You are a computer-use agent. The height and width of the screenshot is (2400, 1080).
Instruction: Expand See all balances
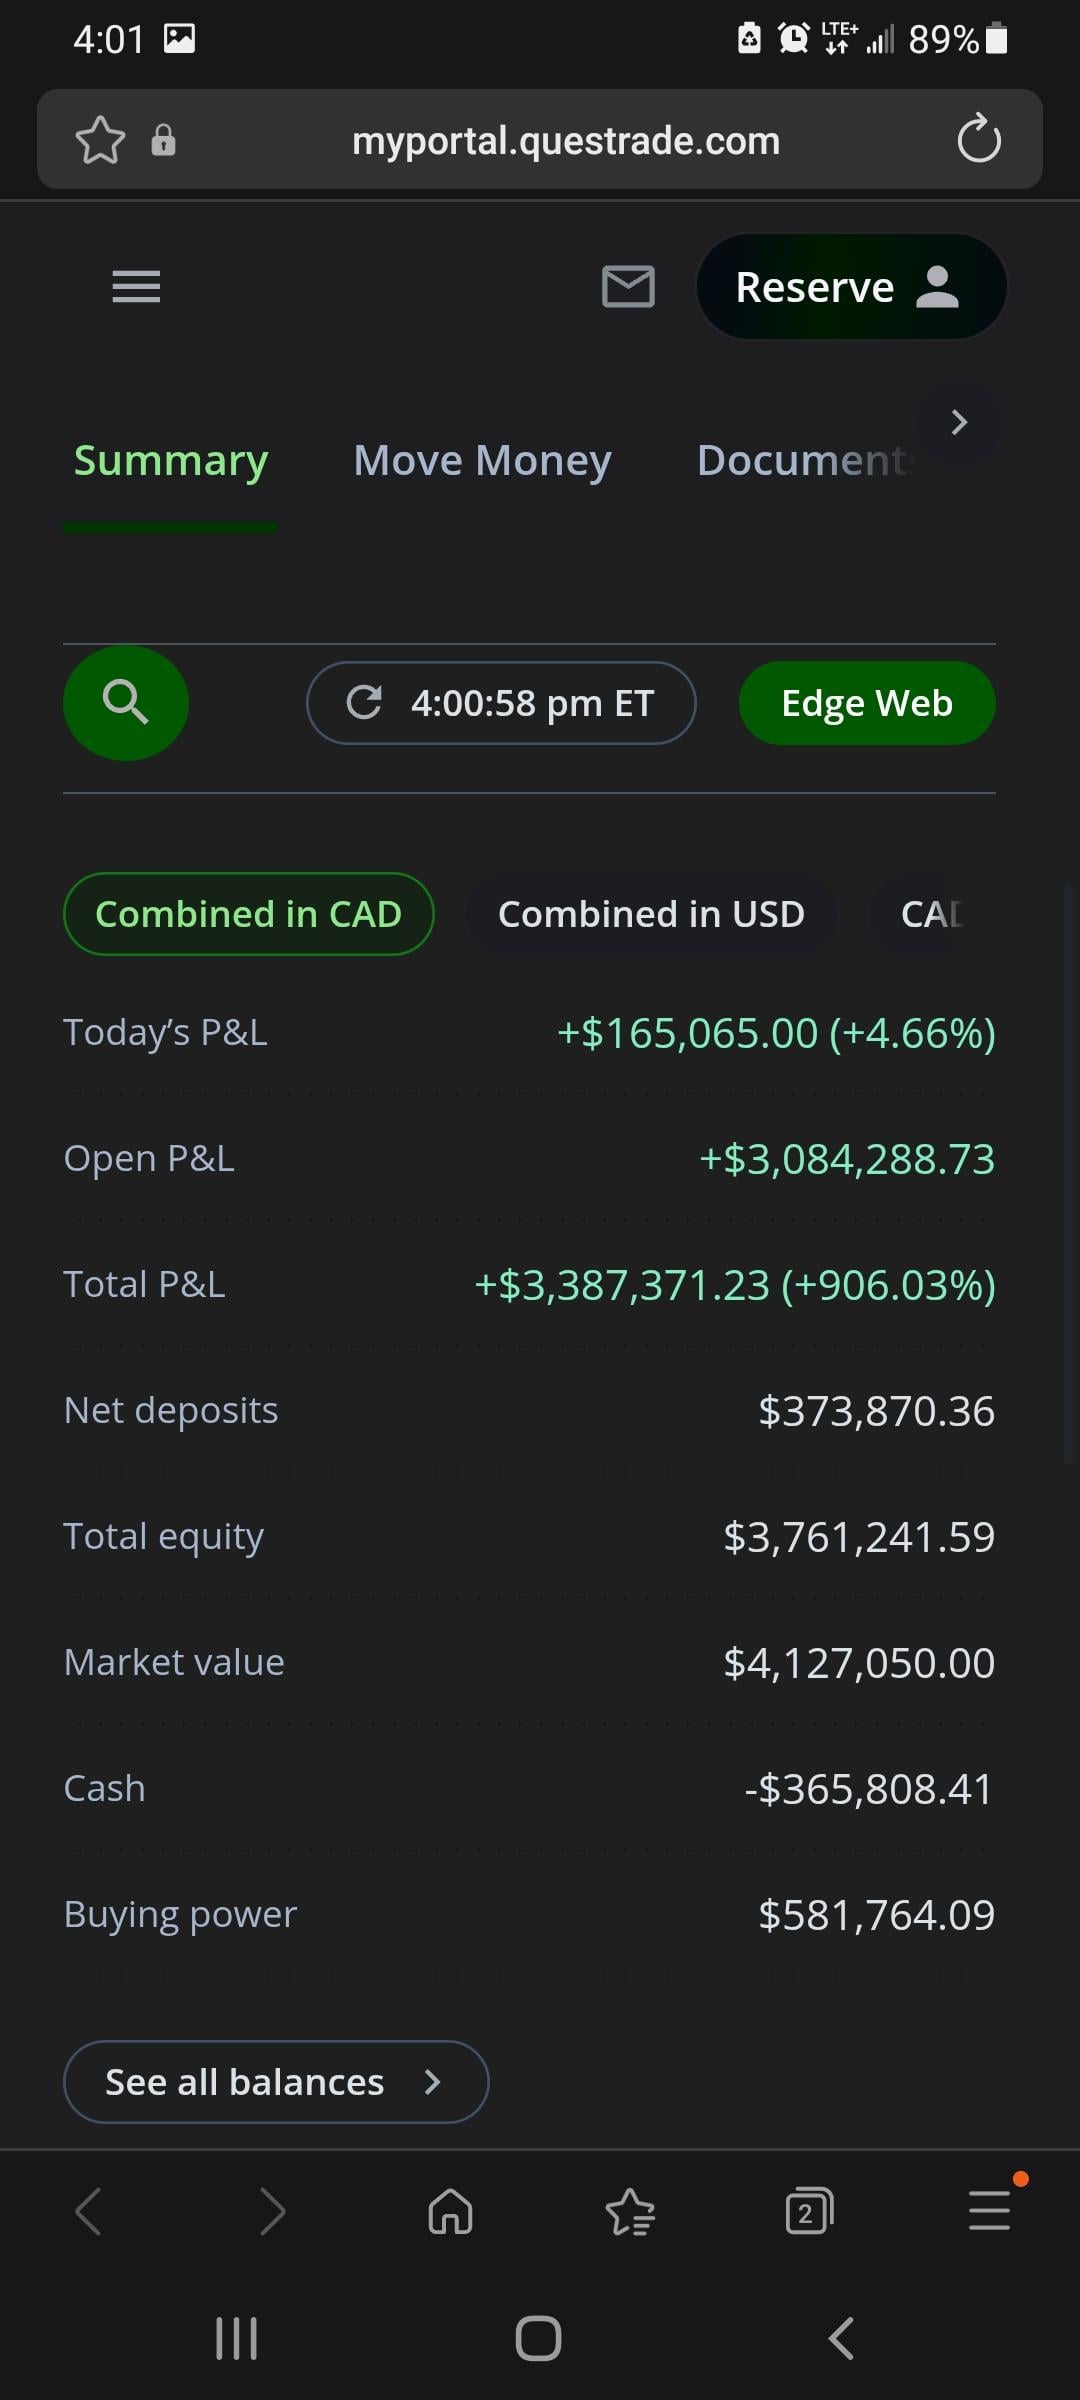pos(275,2082)
